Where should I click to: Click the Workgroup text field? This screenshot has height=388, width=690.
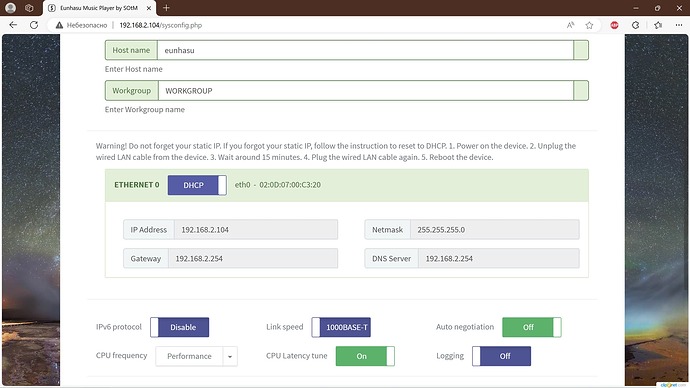(365, 91)
